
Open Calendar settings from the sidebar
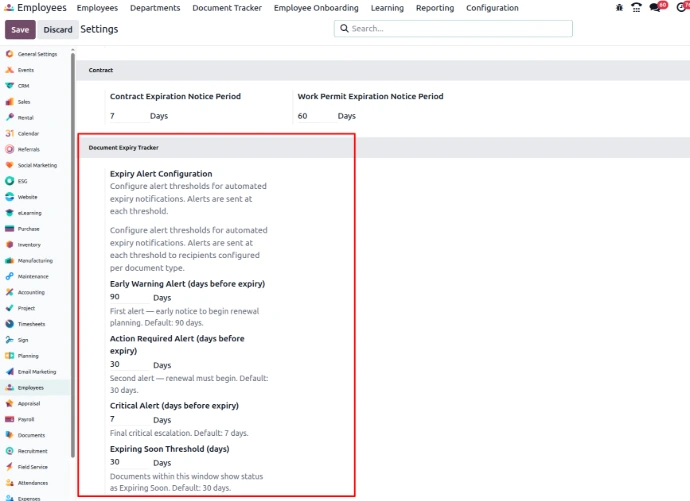(x=27, y=133)
